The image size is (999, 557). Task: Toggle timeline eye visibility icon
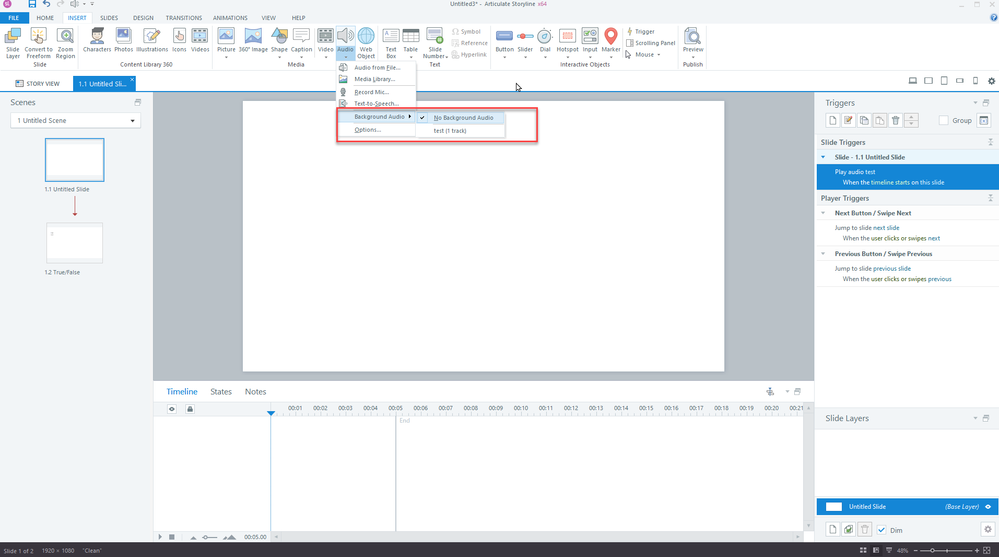pyautogui.click(x=171, y=408)
